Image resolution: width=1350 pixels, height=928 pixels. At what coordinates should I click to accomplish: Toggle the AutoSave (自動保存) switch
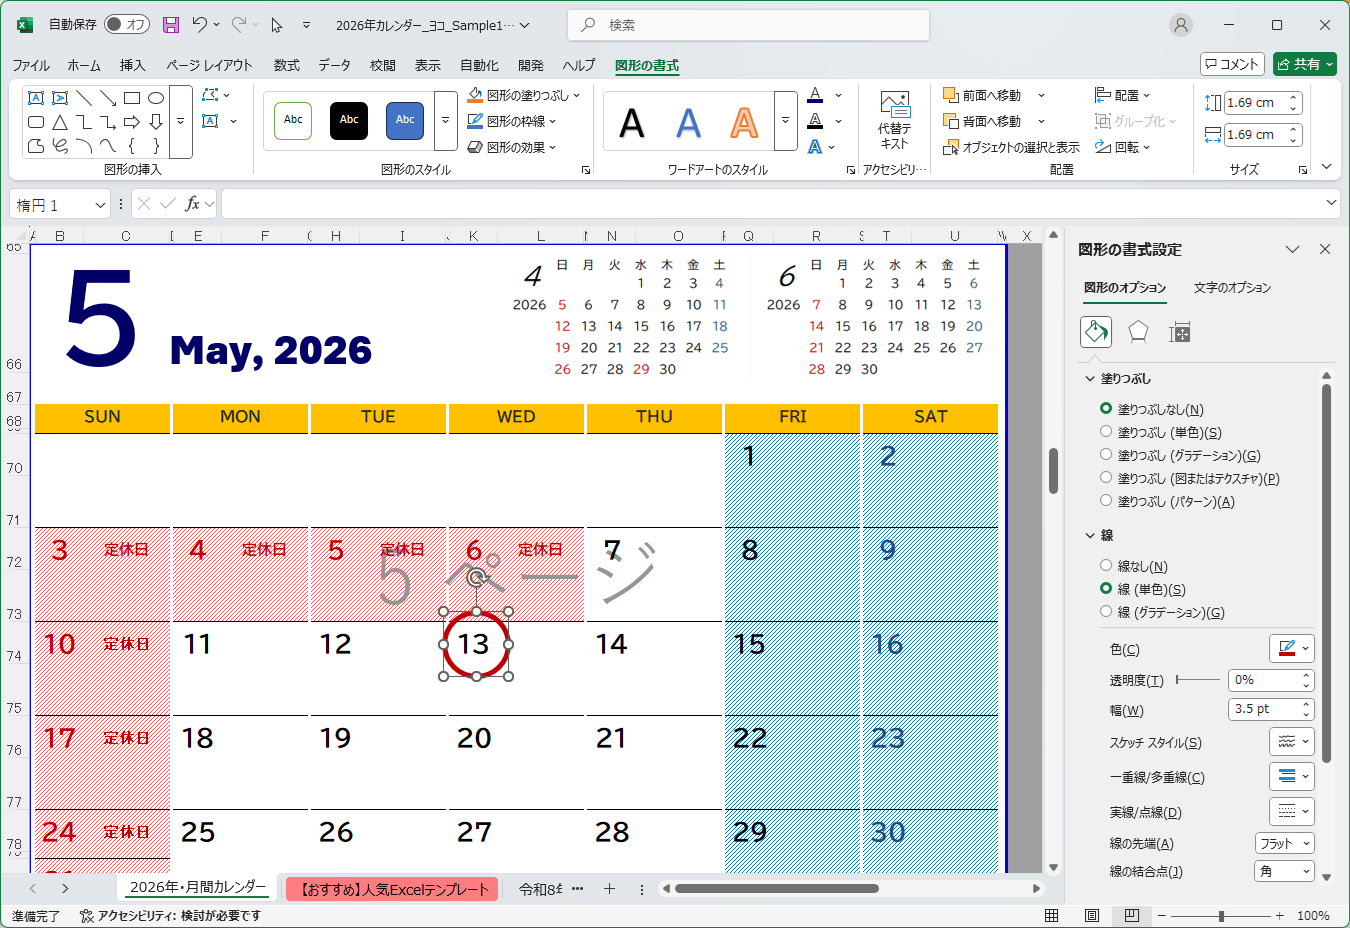127,25
